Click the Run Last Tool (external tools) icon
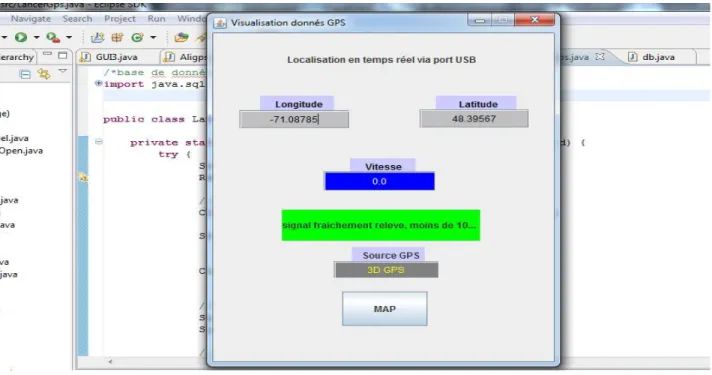712x375 pixels. pos(53,37)
